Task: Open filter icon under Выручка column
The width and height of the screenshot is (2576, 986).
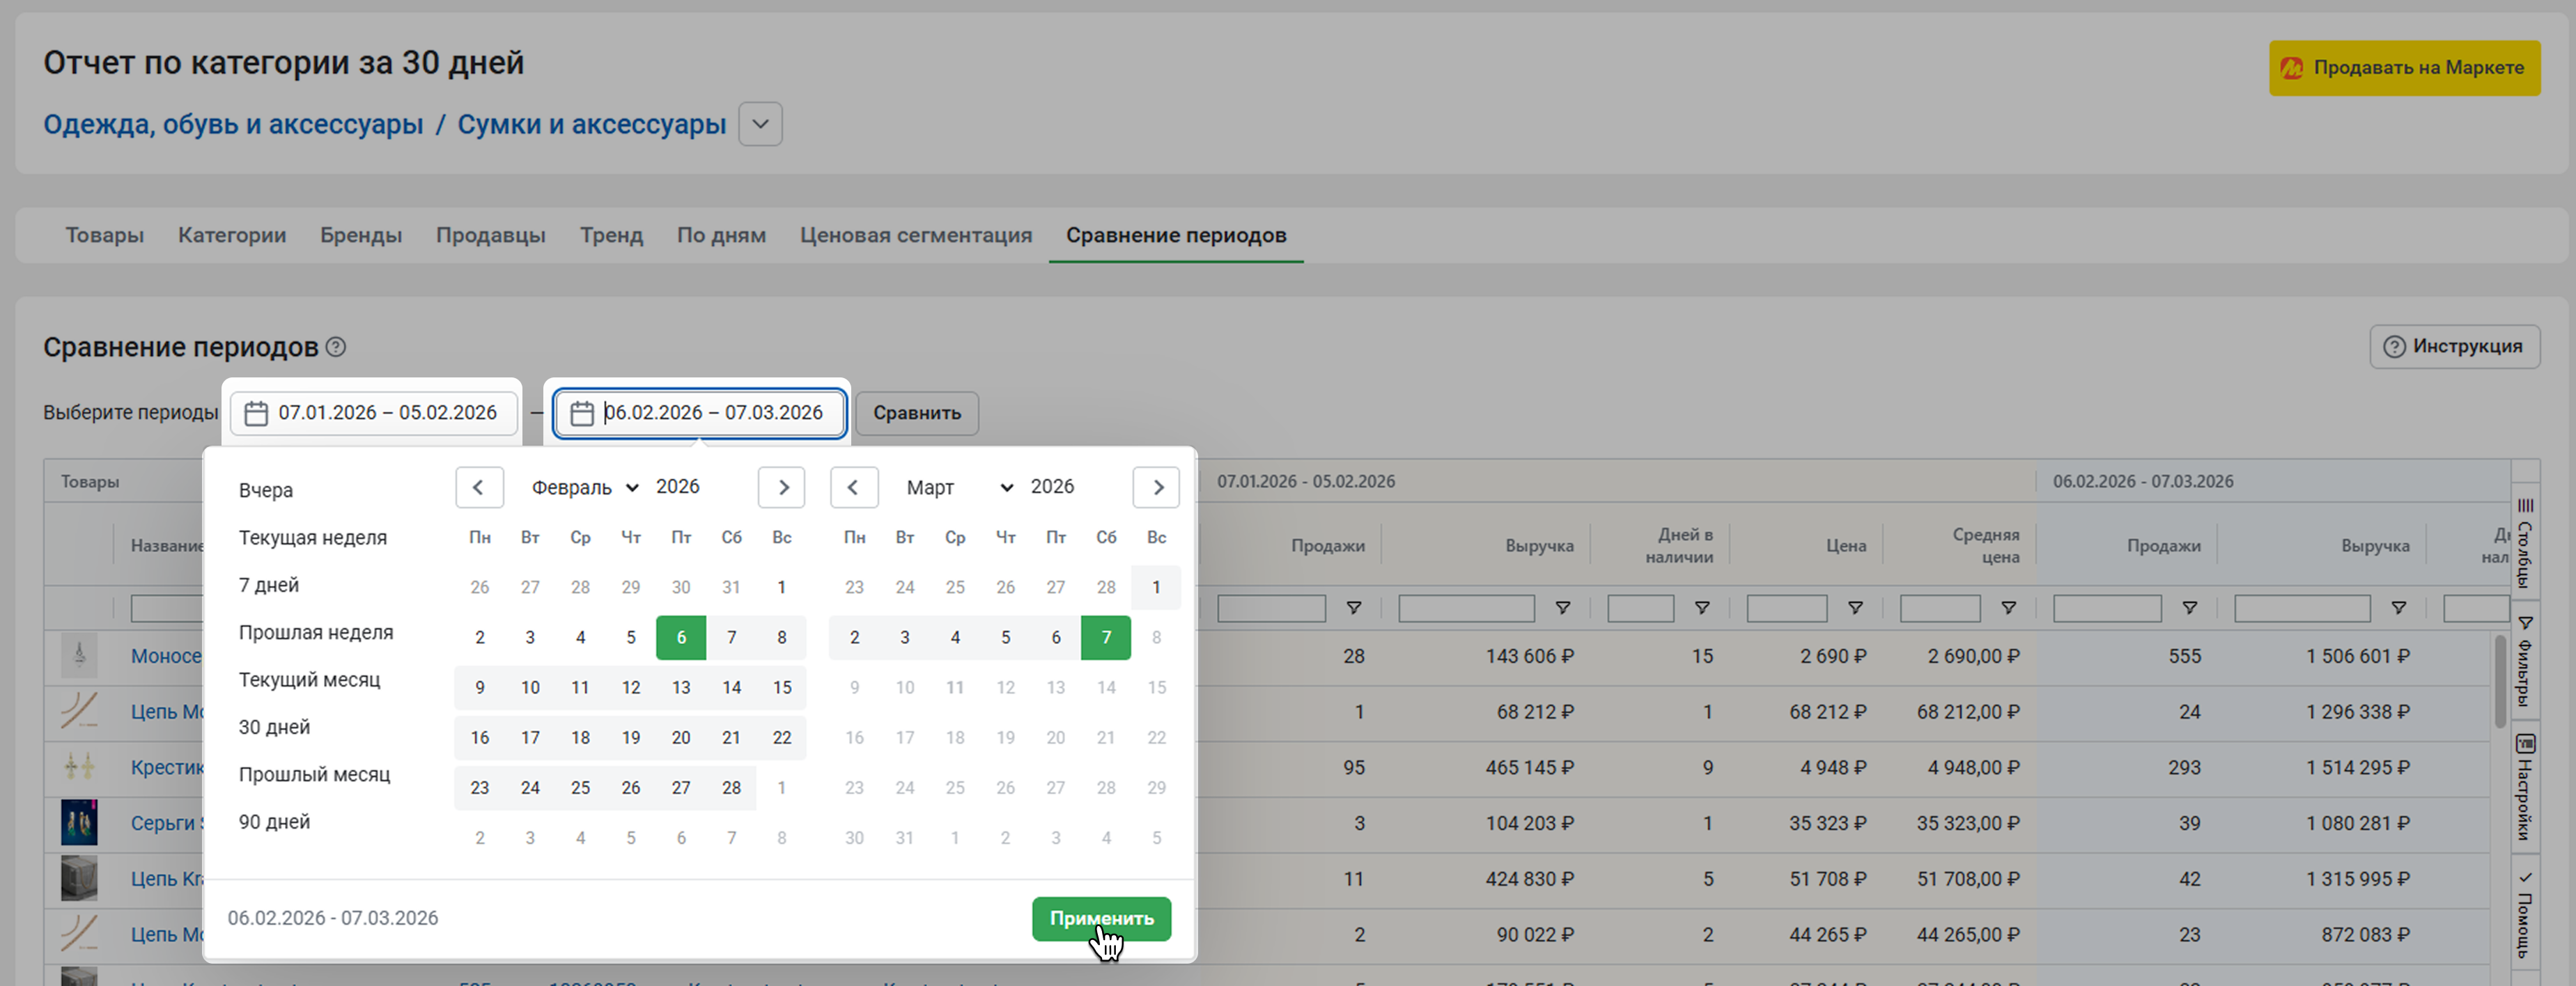Action: pos(1562,608)
